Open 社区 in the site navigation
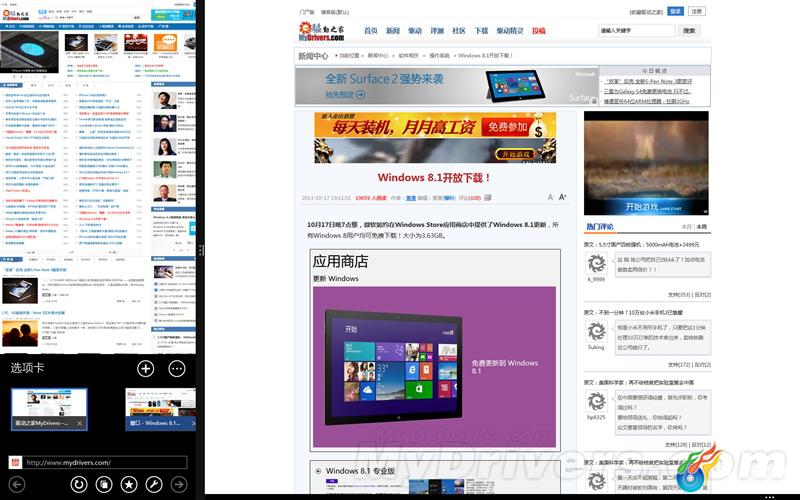Viewport: 800px width, 500px height. coord(459,31)
